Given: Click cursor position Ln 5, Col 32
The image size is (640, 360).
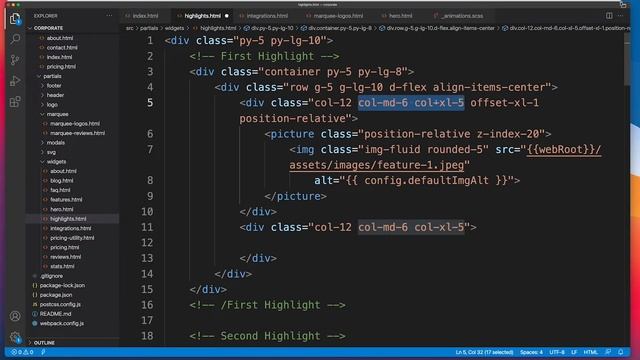Looking at the screenshot, I should 484,352.
